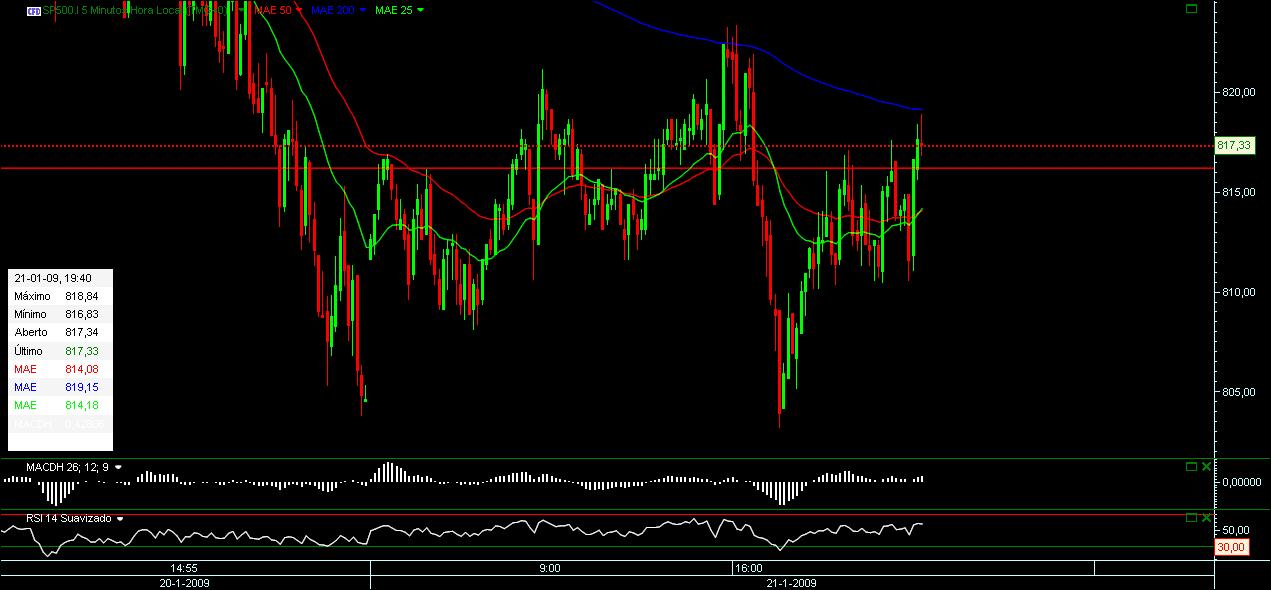This screenshot has height=590, width=1271.
Task: Expand the MACDH 26; 12; 9 settings dropdown
Action: 118,467
